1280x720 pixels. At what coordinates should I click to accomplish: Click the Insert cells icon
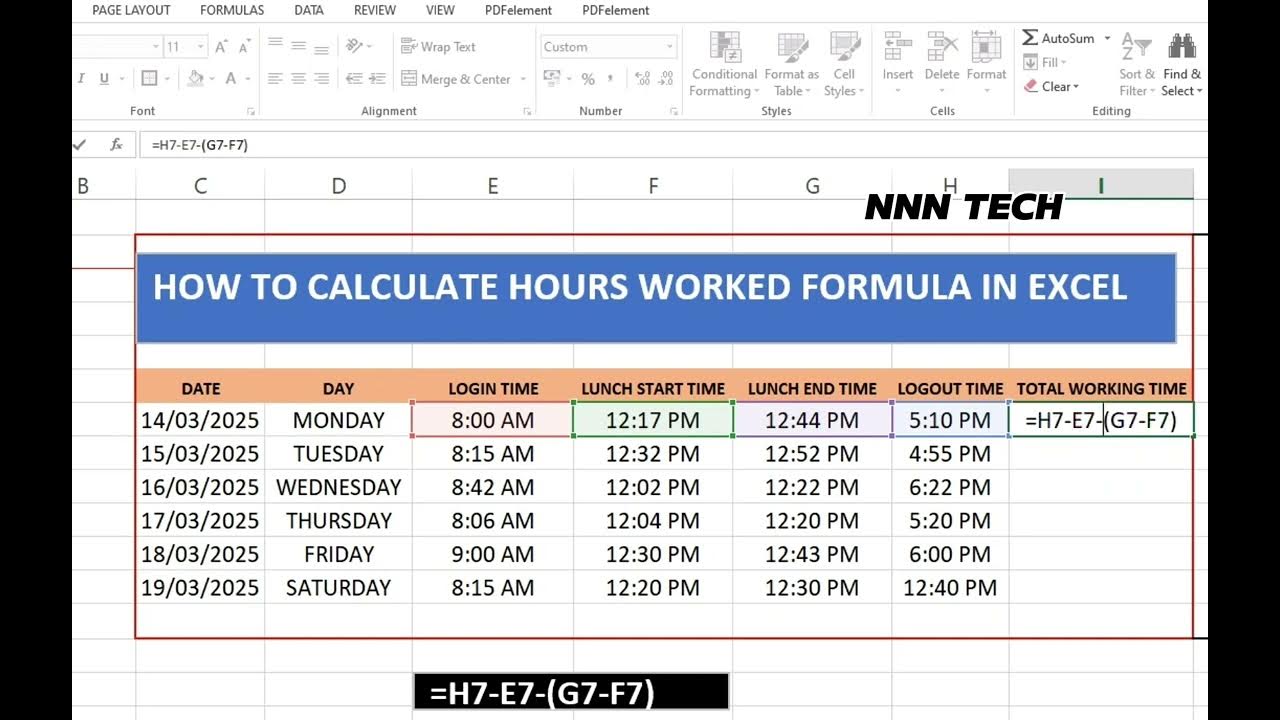click(897, 47)
